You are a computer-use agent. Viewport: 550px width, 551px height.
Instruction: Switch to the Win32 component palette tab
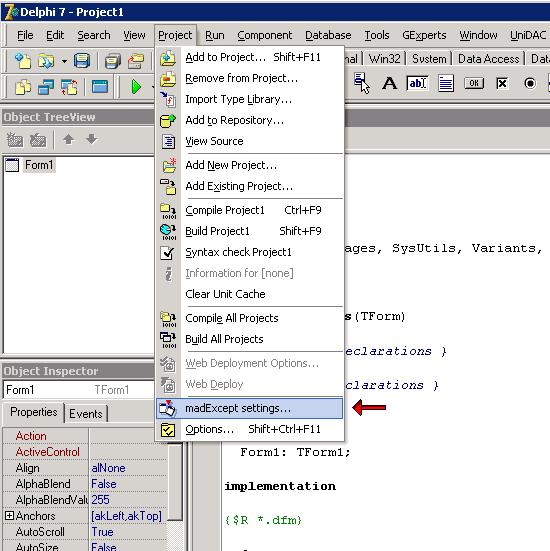[x=384, y=59]
